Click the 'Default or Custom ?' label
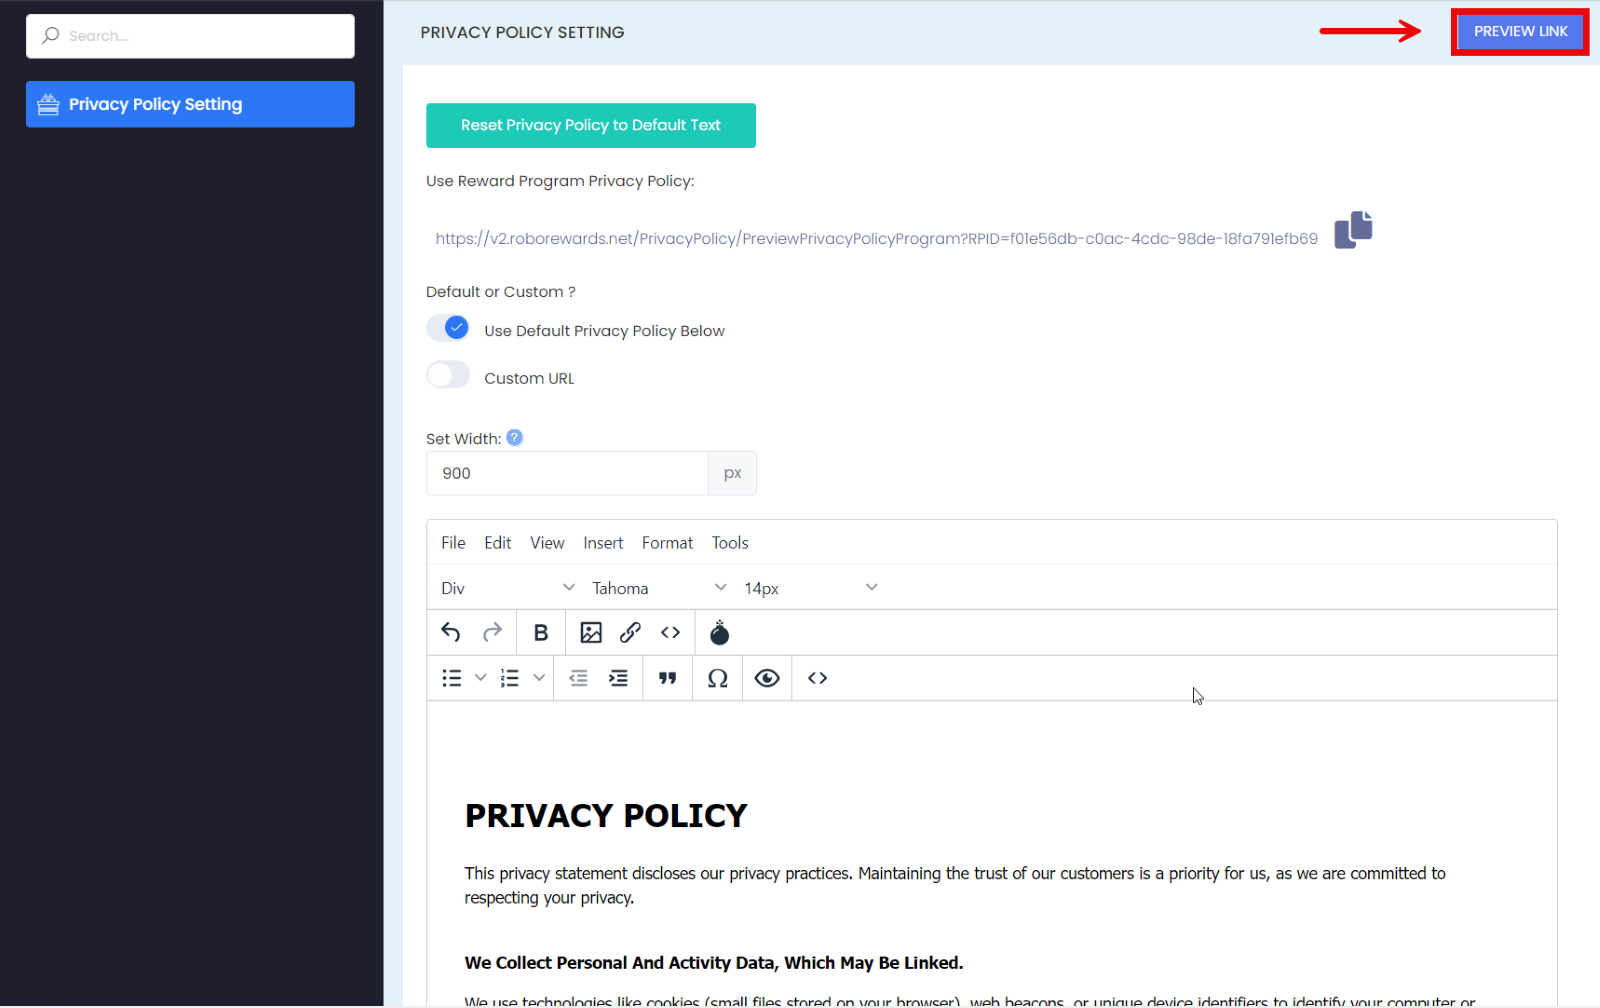The height and width of the screenshot is (1008, 1600). 501,292
